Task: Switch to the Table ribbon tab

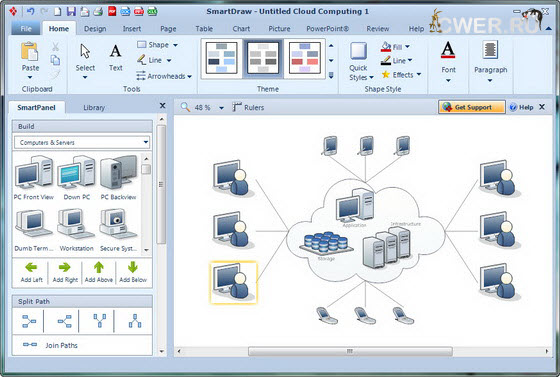Action: (x=204, y=29)
